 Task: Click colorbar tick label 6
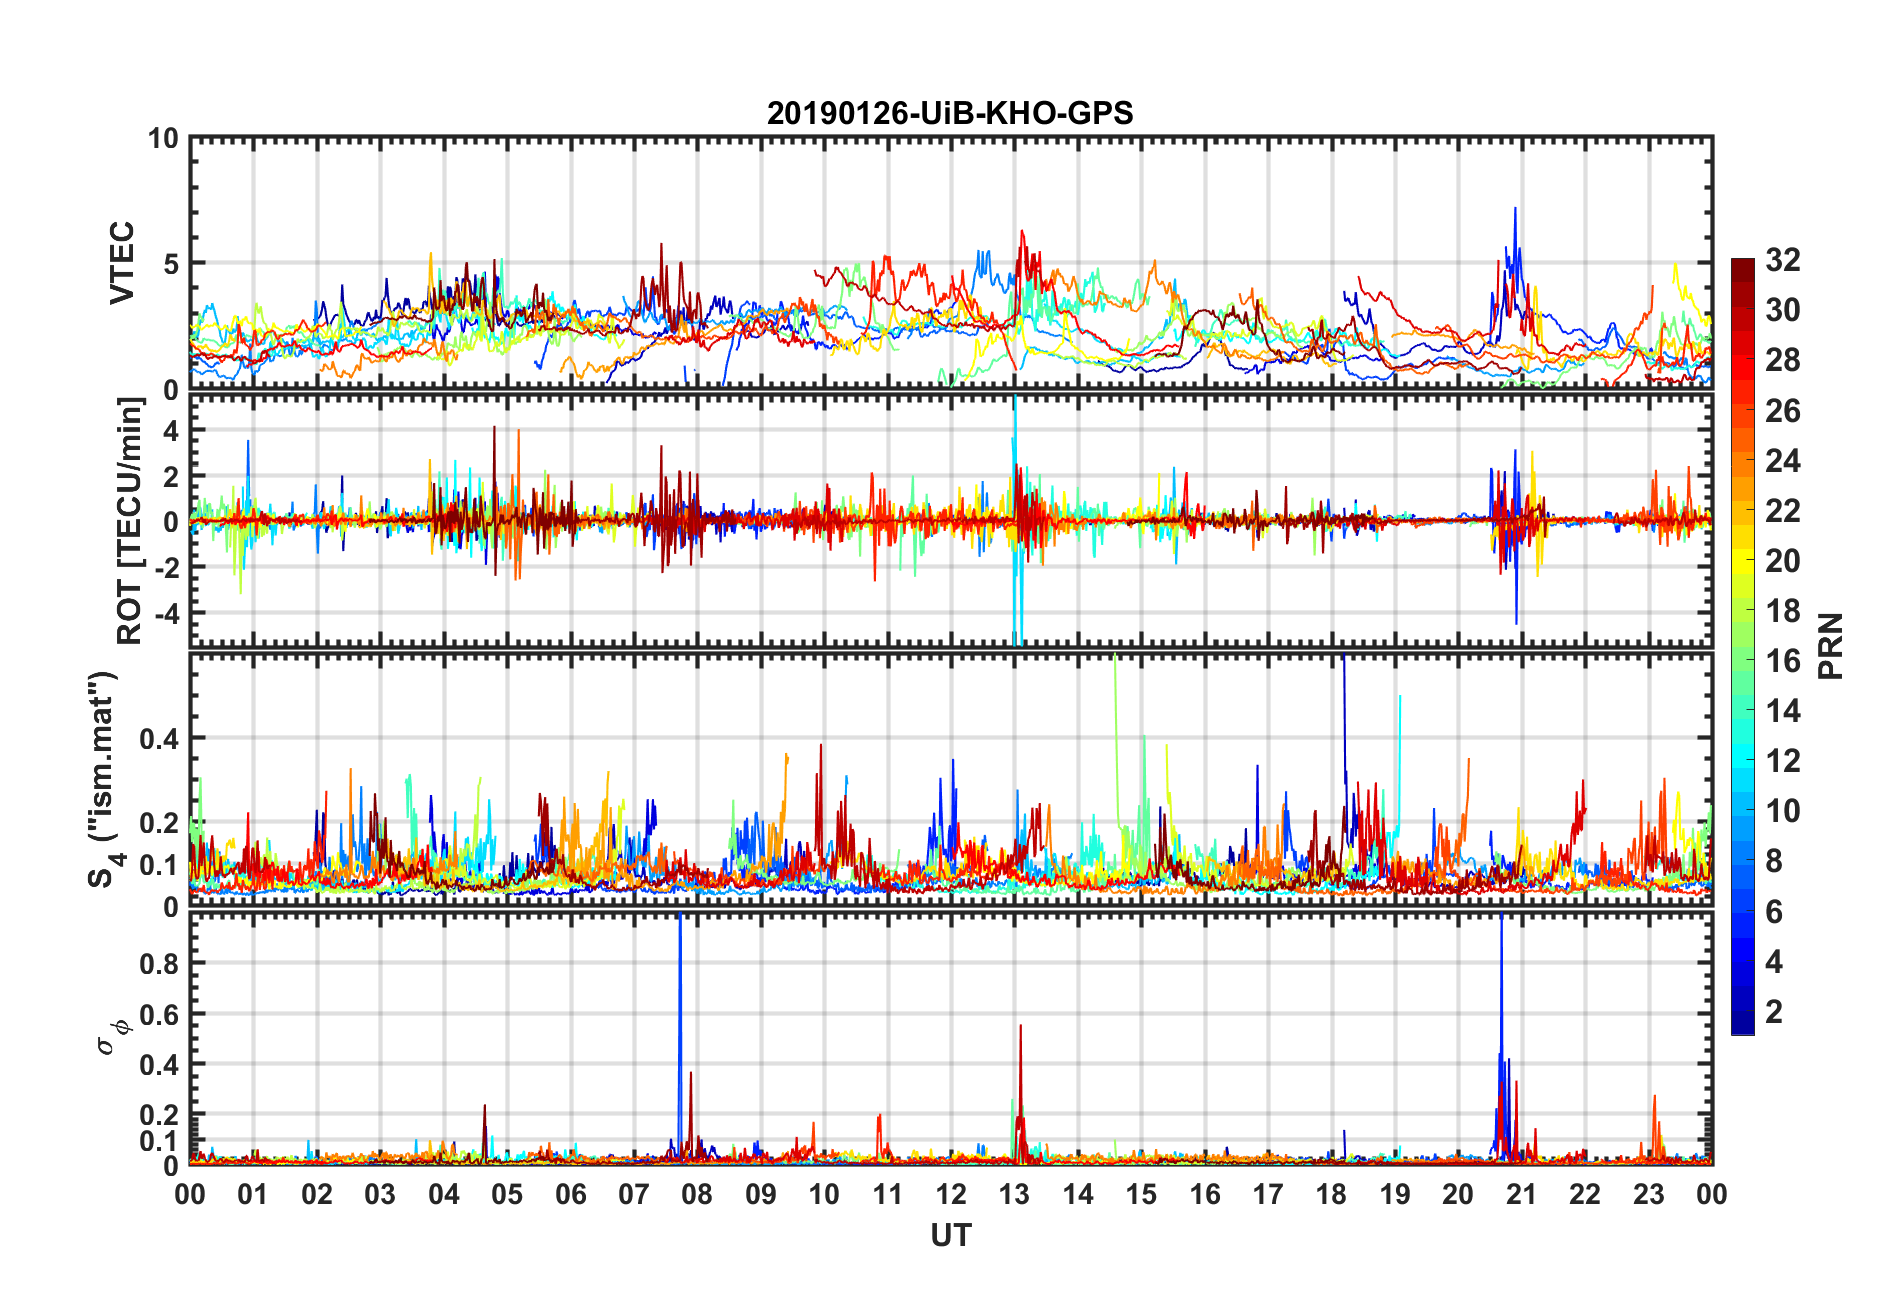1773,911
